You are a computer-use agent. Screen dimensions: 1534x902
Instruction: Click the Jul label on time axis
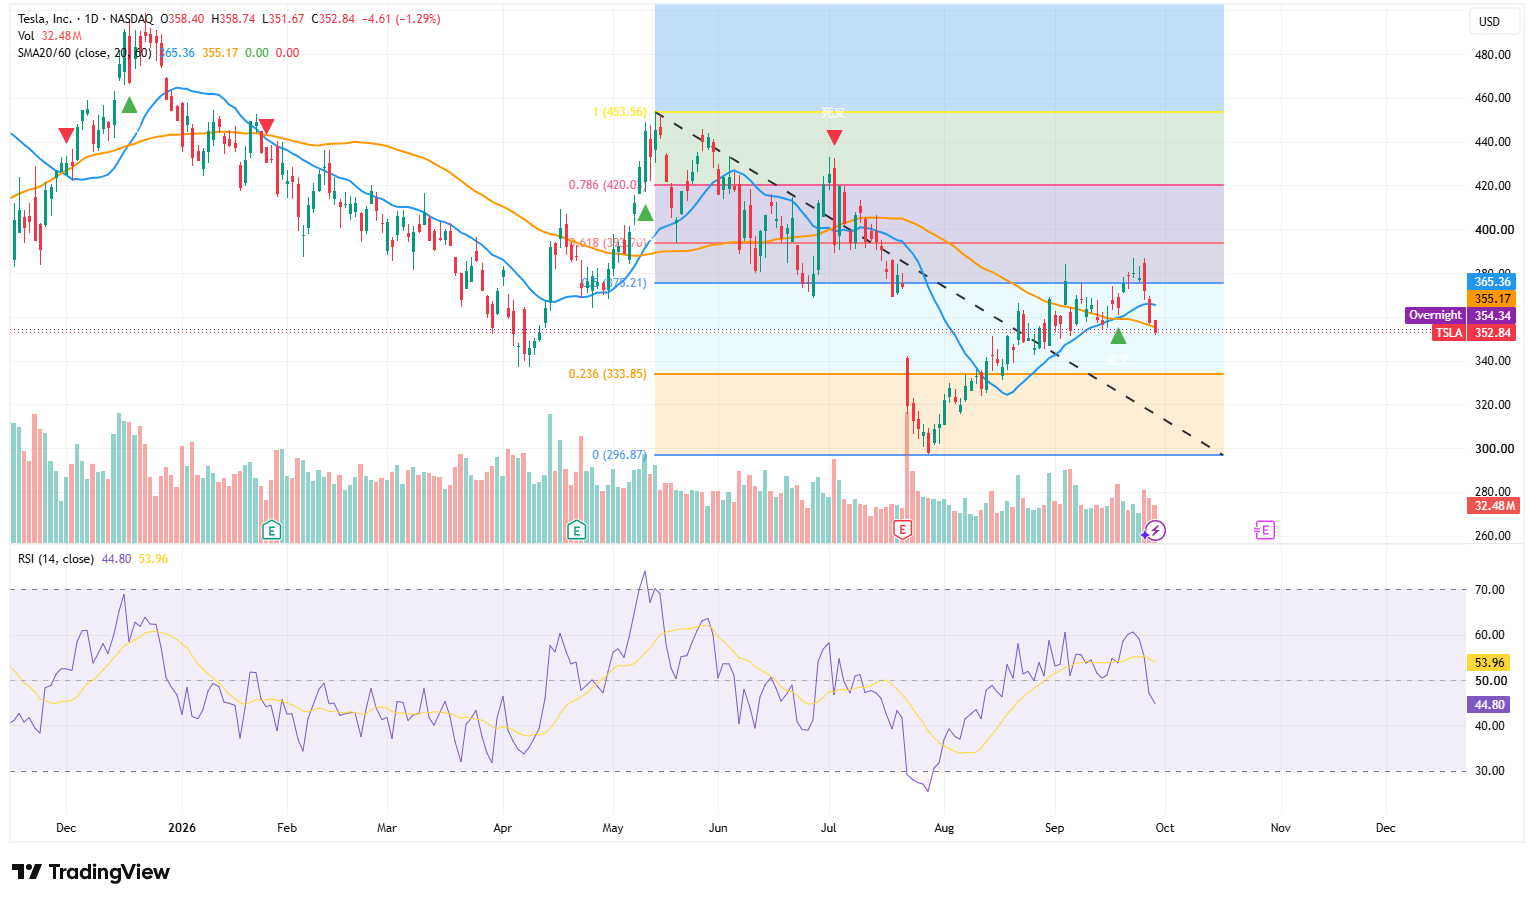[829, 828]
